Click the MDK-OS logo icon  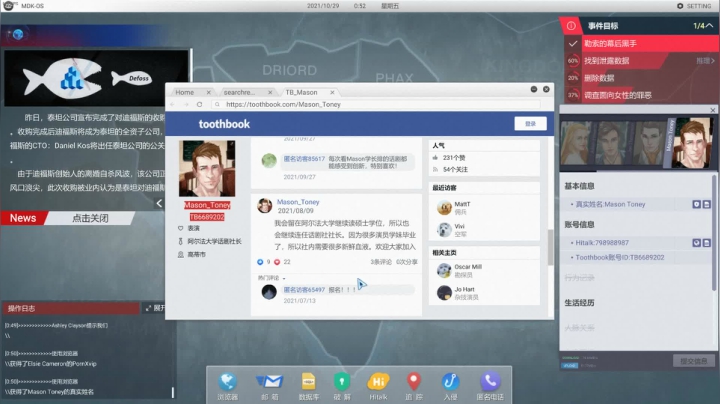pyautogui.click(x=9, y=6)
